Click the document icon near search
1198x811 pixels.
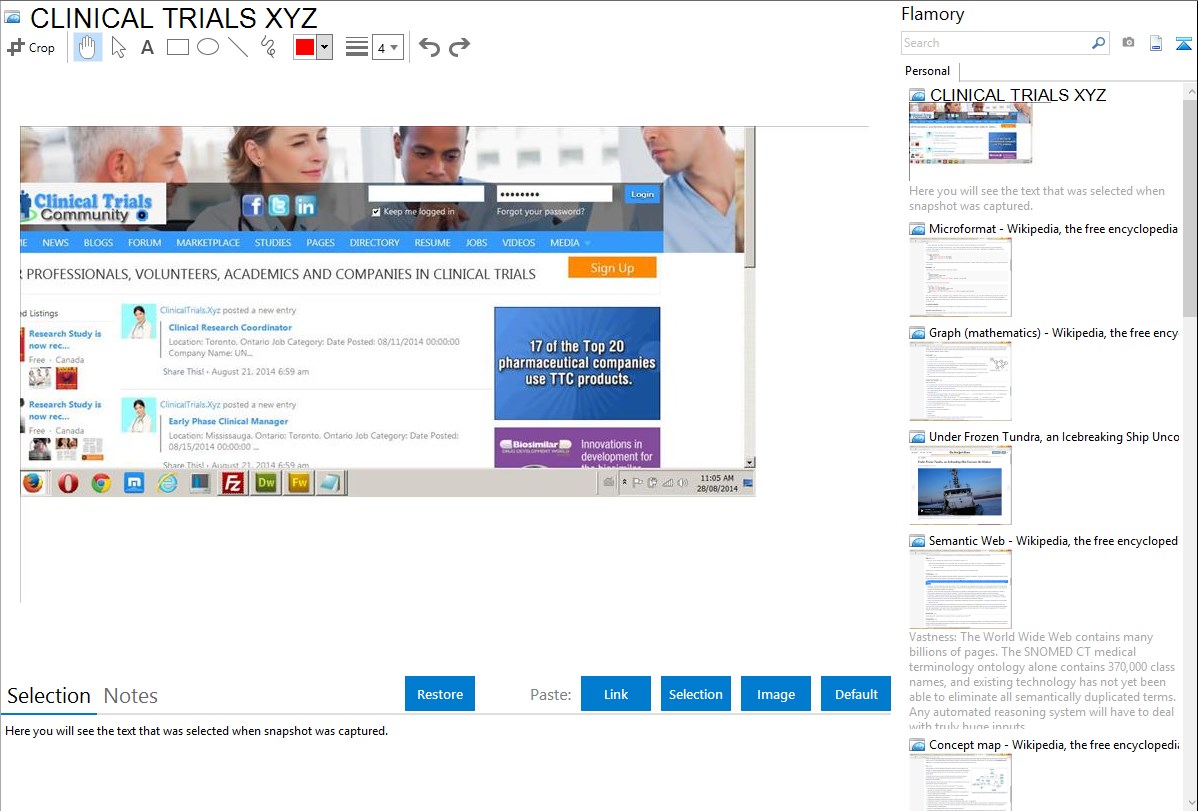coord(1156,43)
